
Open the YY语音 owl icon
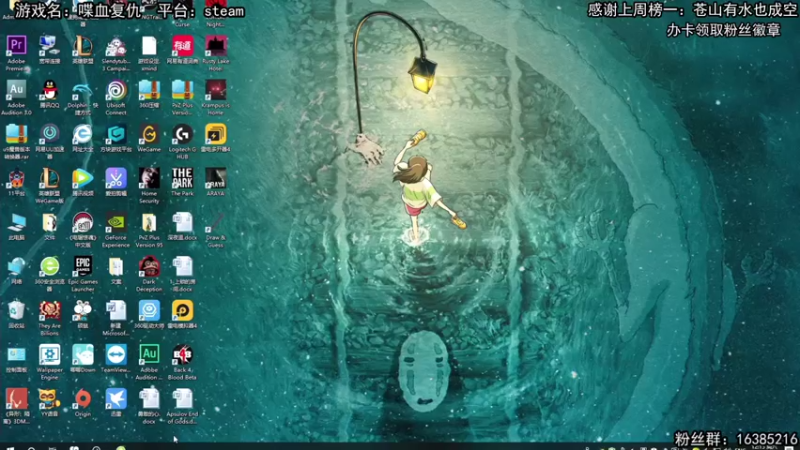pyautogui.click(x=49, y=399)
